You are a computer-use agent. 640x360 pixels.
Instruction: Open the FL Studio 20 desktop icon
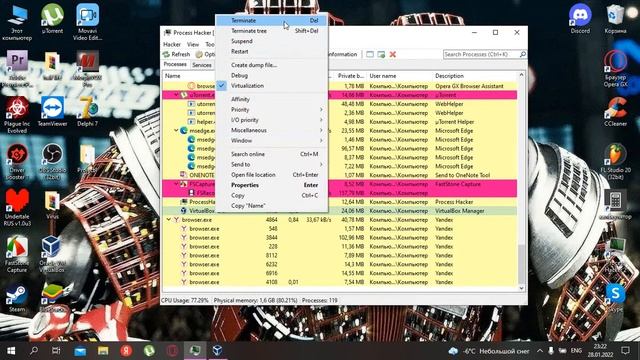tap(616, 162)
